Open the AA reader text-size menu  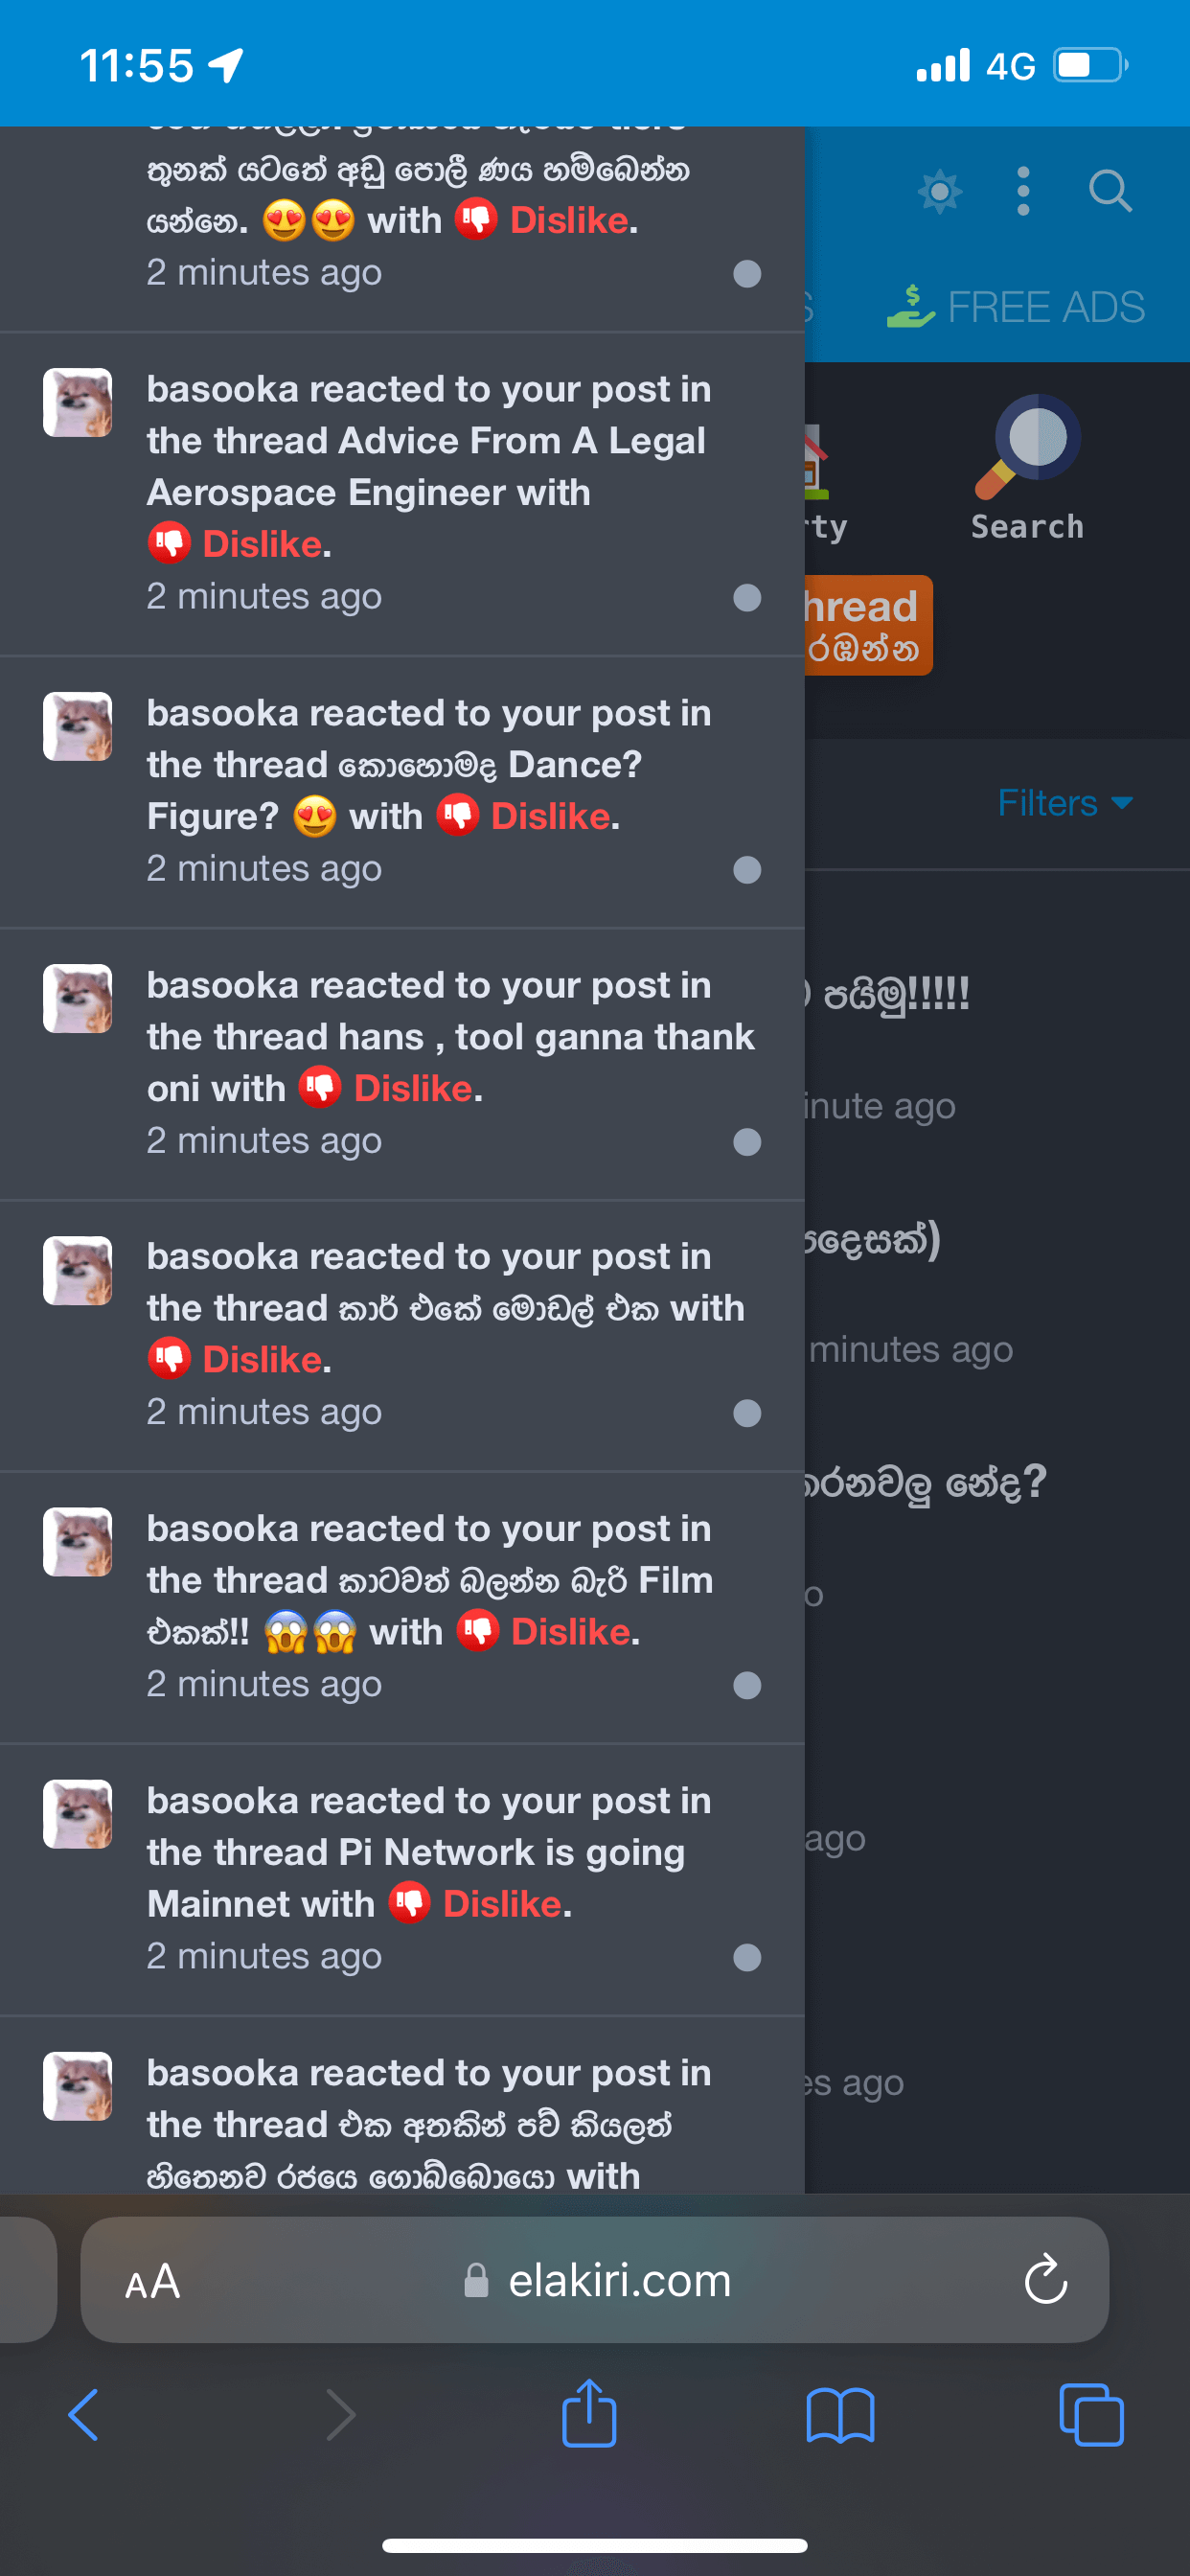(153, 2281)
